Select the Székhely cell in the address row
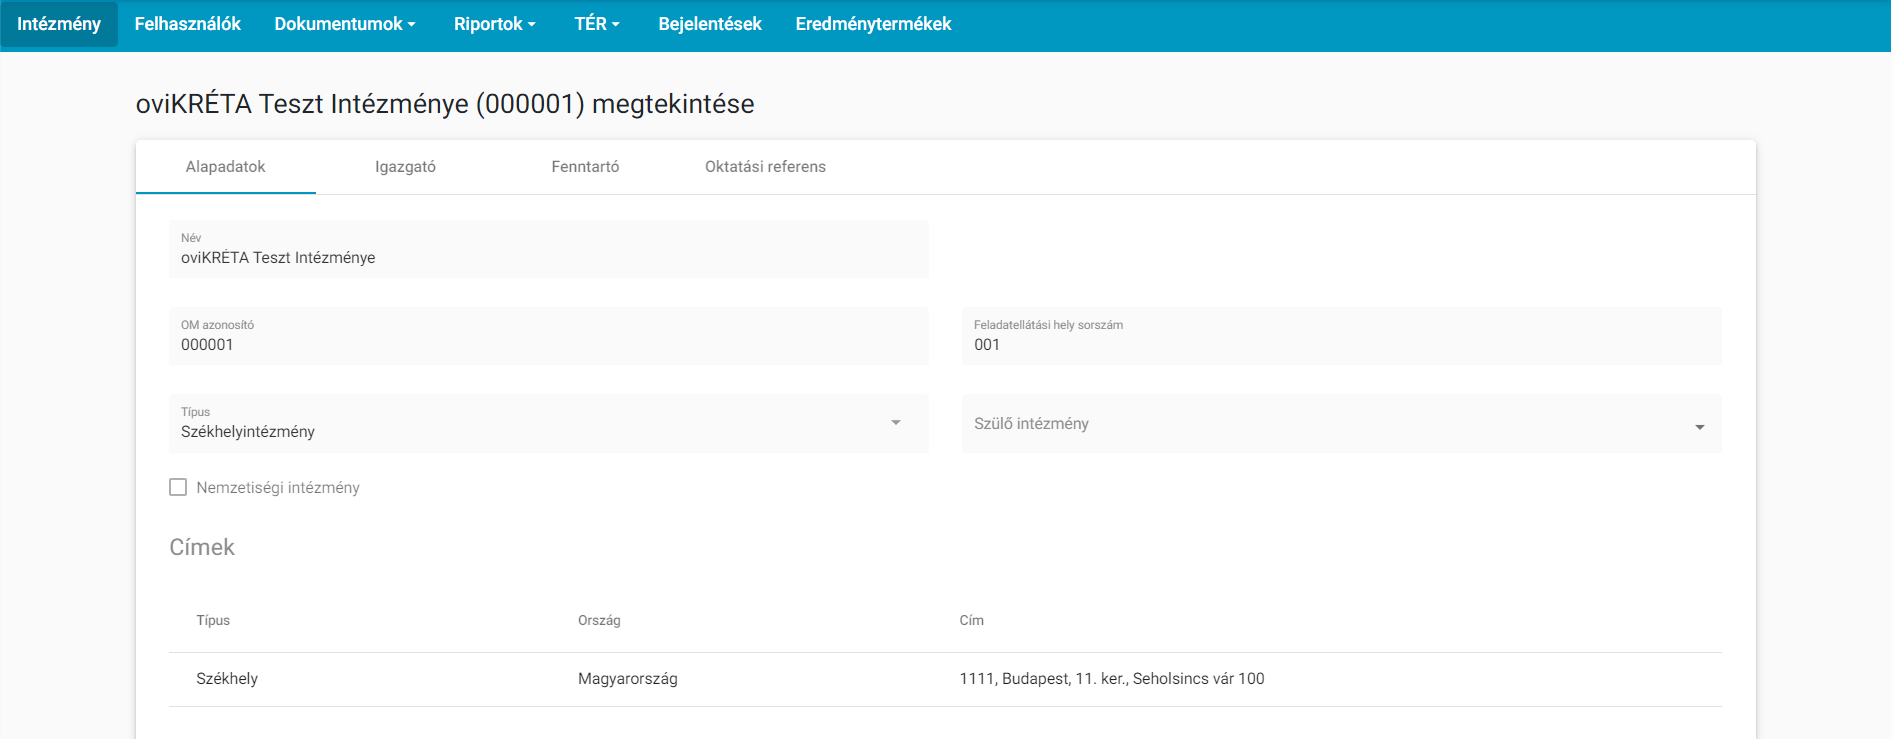This screenshot has height=739, width=1893. coord(227,679)
